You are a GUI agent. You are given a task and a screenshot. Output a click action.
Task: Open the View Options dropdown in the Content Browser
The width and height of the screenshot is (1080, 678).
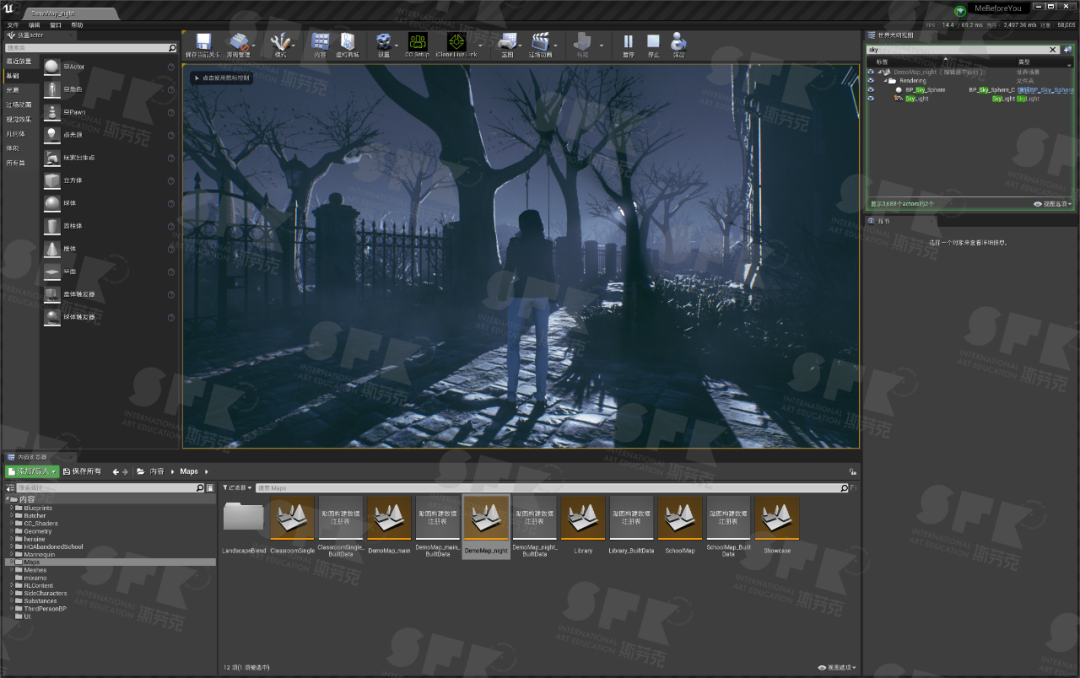tap(837, 668)
